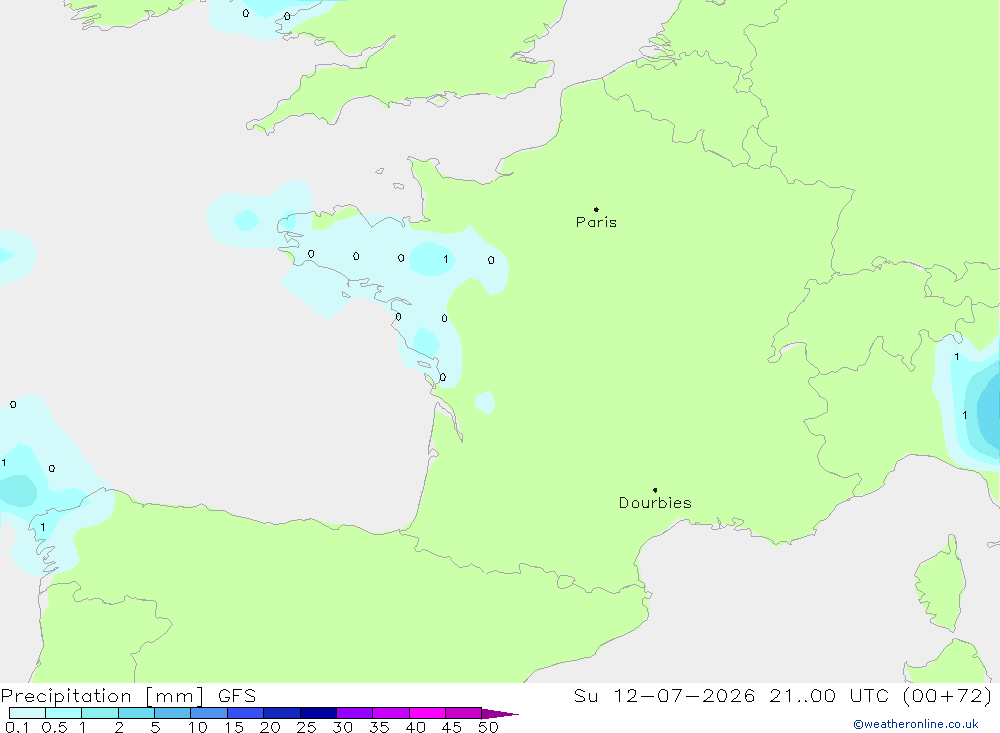Click the Paris city label
The height and width of the screenshot is (733, 1000).
point(596,222)
